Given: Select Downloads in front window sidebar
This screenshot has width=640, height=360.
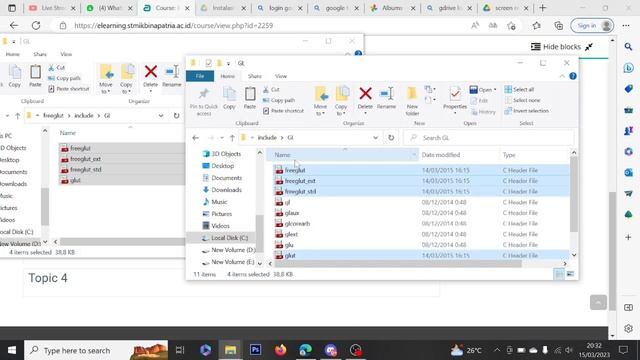Looking at the screenshot, I should pos(223,190).
